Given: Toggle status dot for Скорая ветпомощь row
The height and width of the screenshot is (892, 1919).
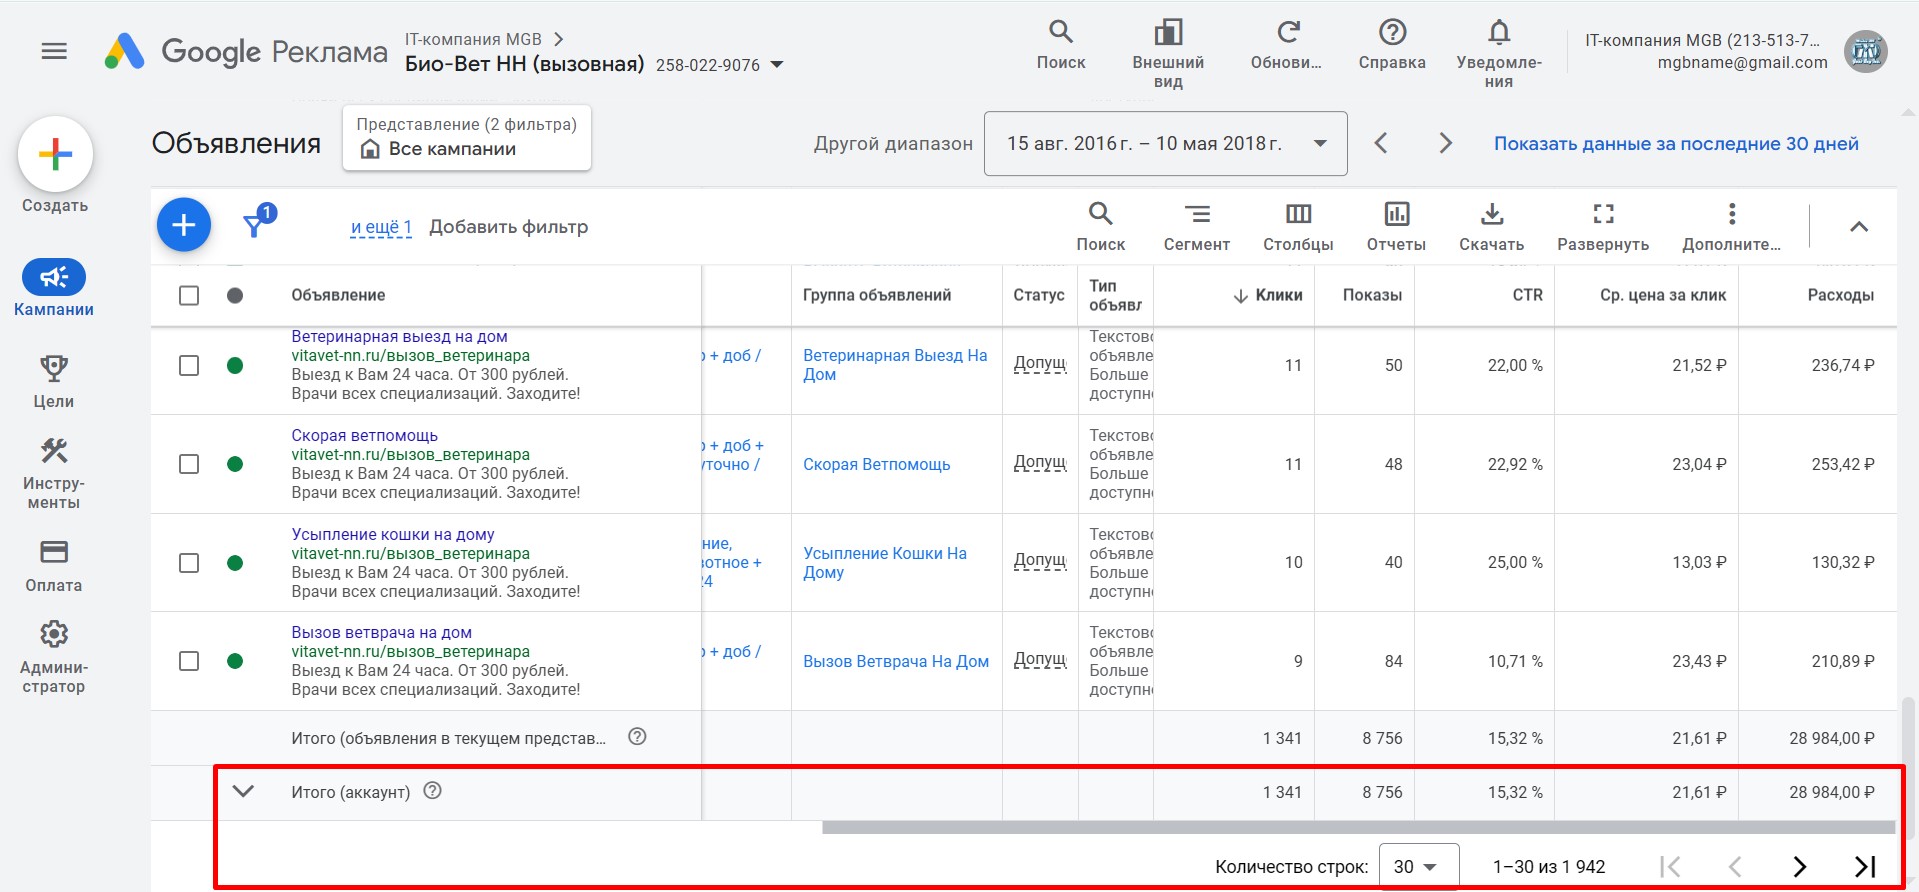Looking at the screenshot, I should (x=235, y=464).
